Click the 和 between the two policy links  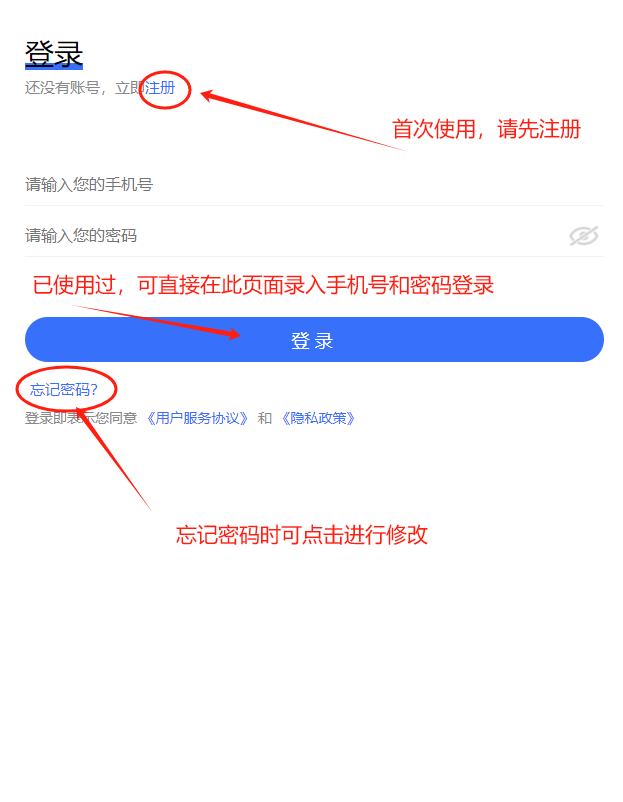pos(265,418)
